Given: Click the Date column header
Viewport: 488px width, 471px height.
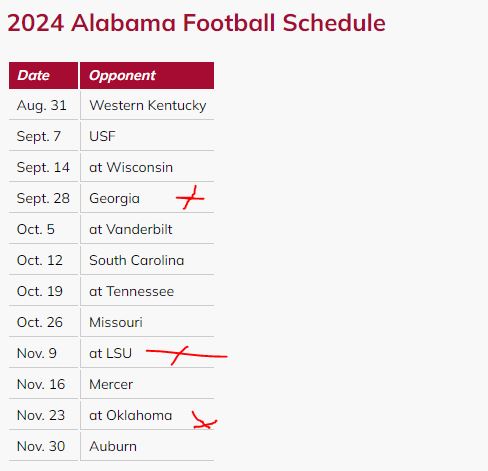Looking at the screenshot, I should tap(43, 75).
